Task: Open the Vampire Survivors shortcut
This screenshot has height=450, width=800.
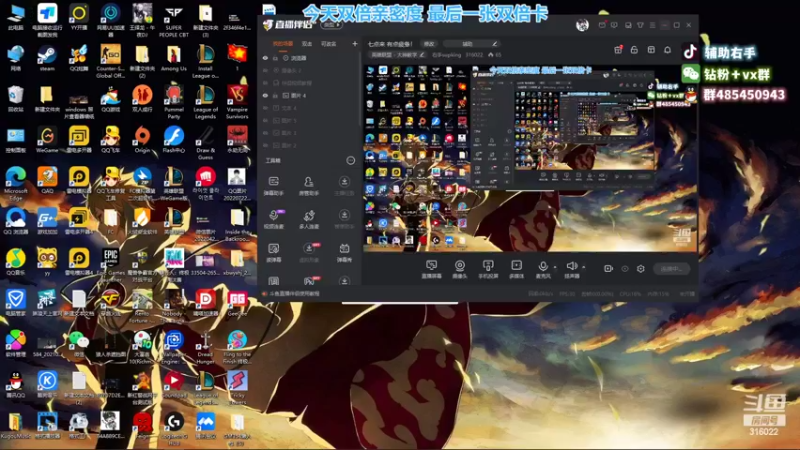Action: click(x=237, y=103)
